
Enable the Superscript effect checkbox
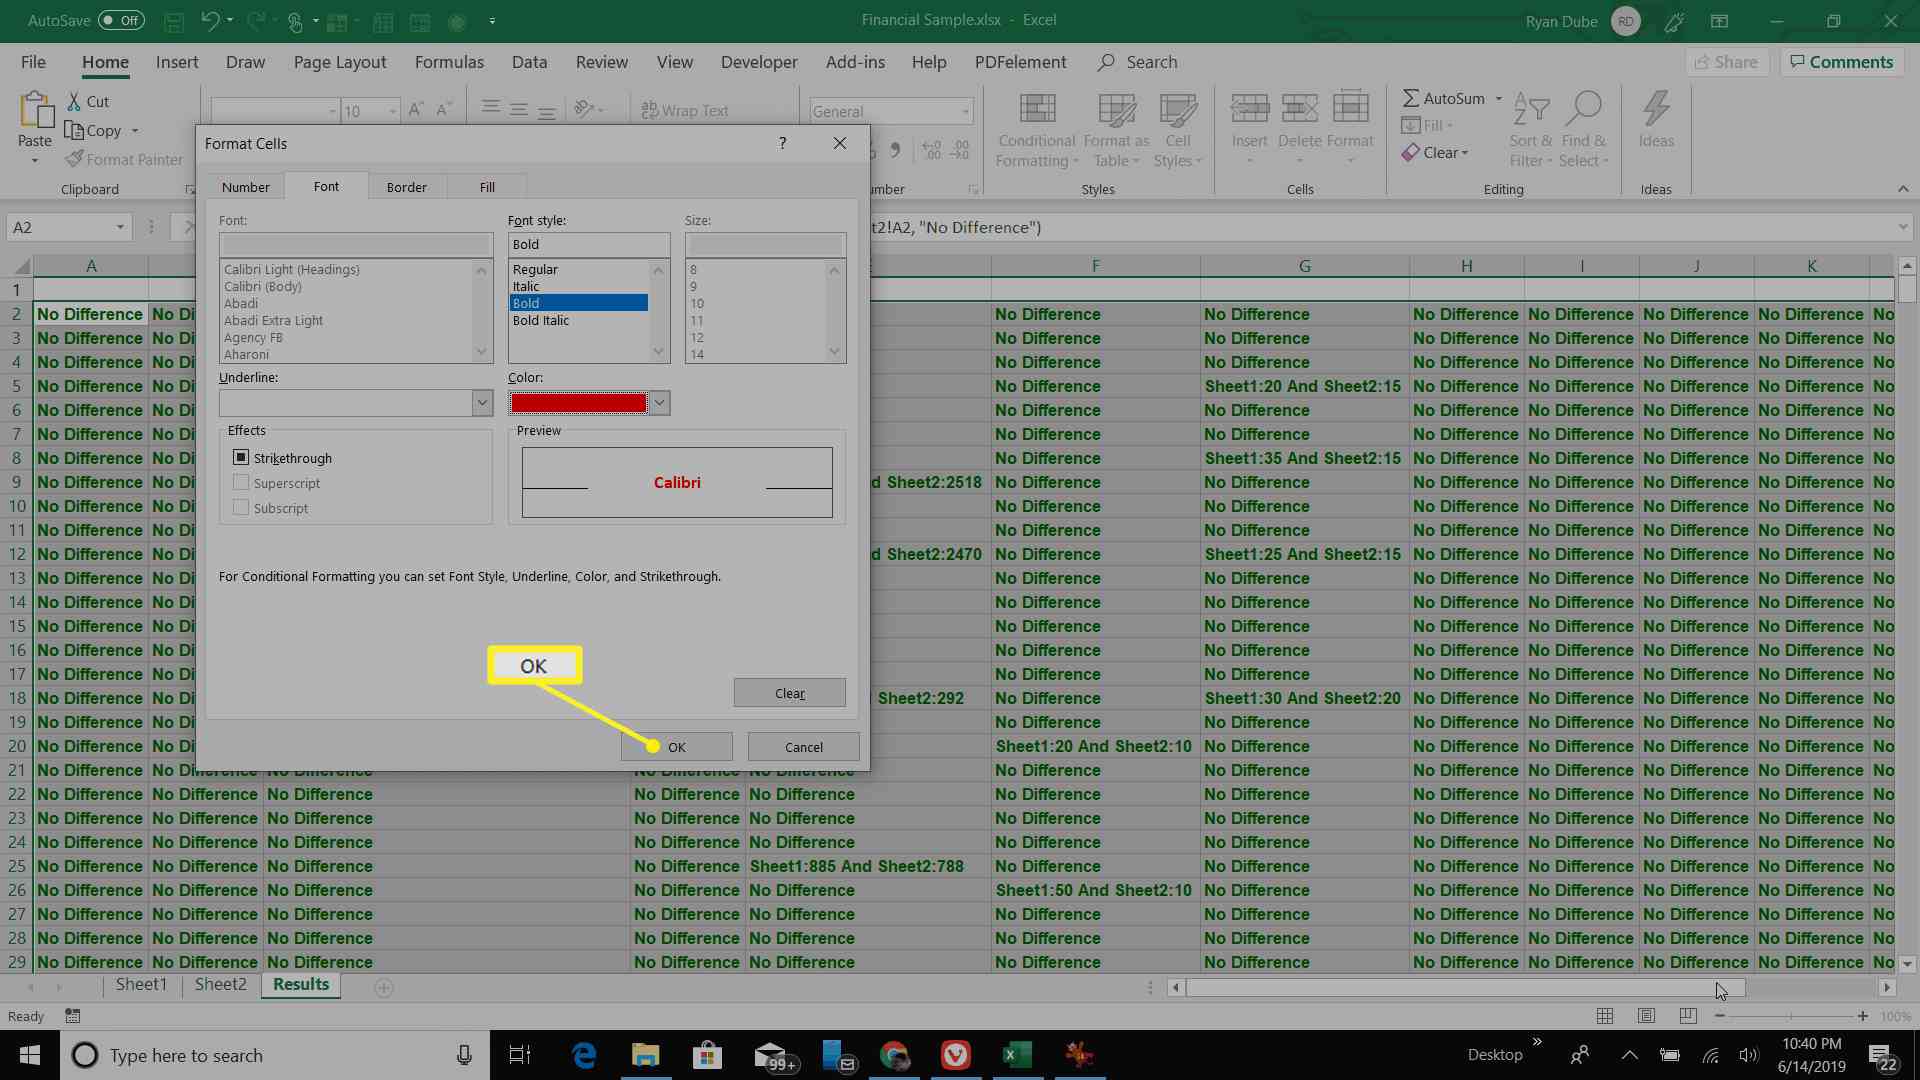(x=240, y=483)
